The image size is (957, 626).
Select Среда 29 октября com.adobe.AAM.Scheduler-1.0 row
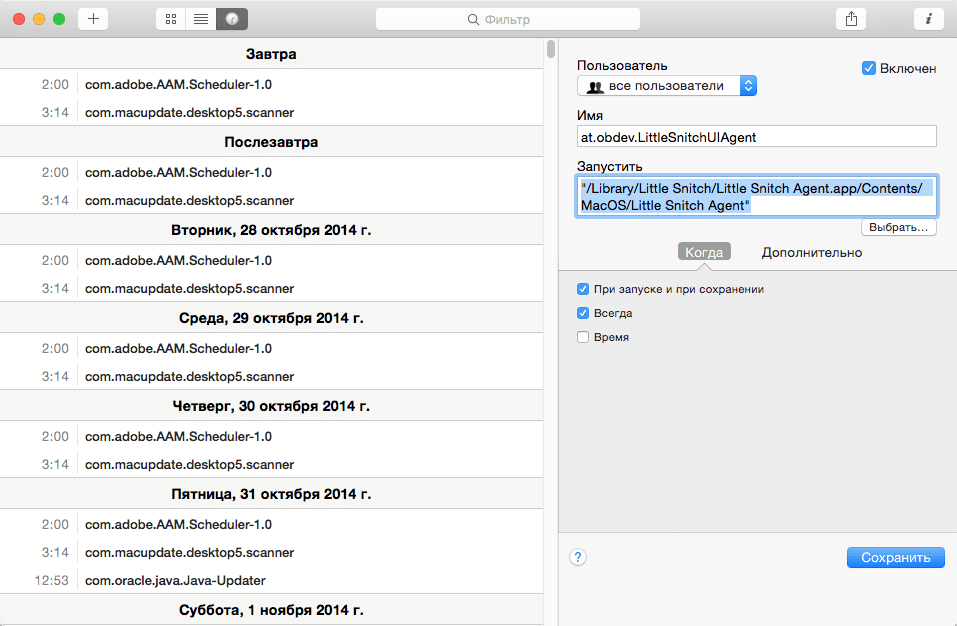coord(272,348)
